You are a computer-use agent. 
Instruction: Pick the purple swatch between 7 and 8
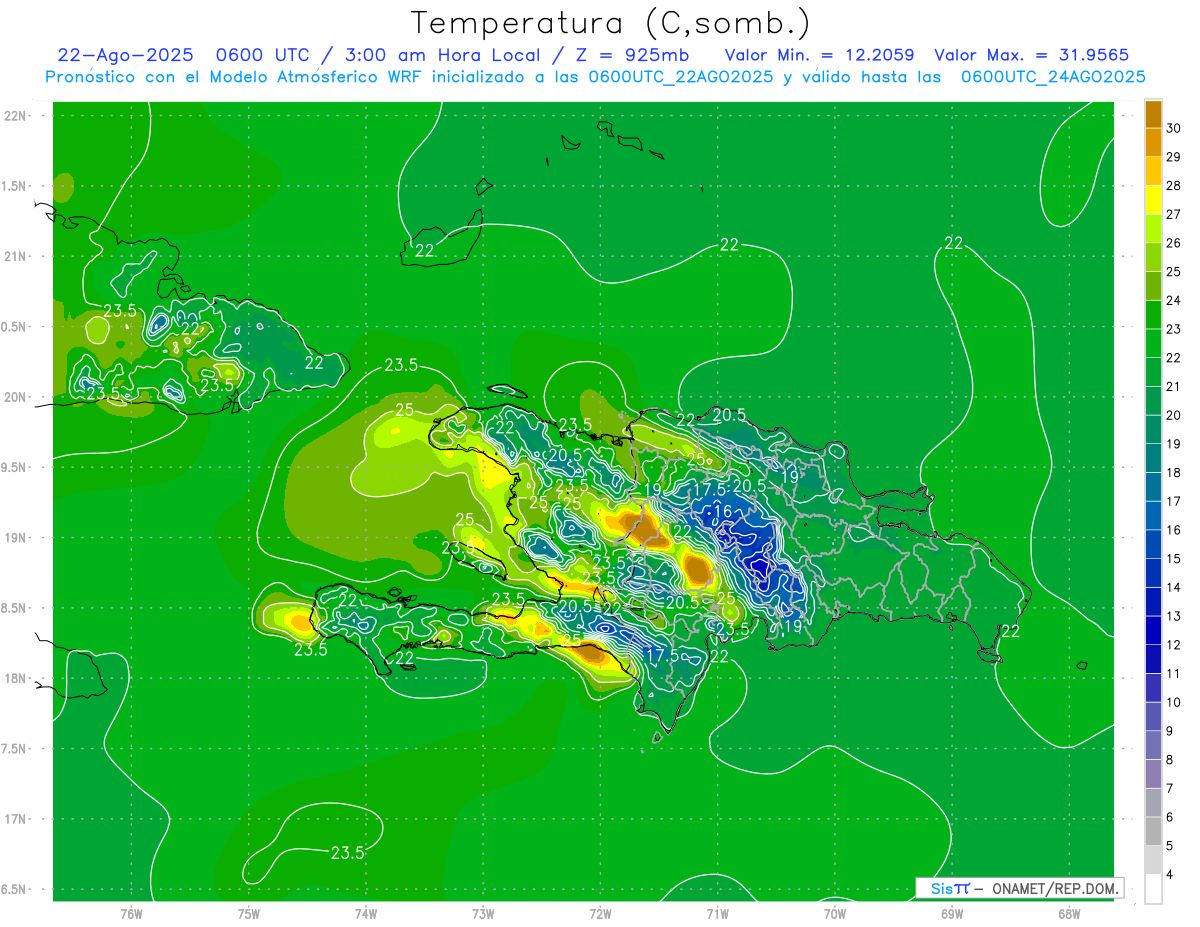click(1153, 774)
